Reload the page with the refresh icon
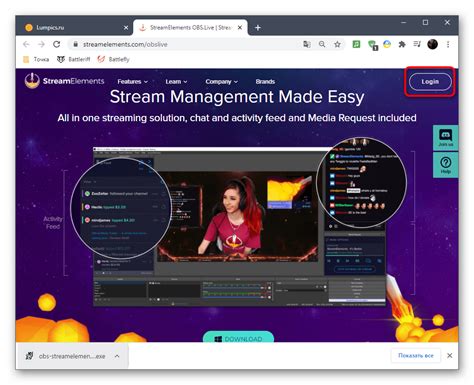 [57, 44]
